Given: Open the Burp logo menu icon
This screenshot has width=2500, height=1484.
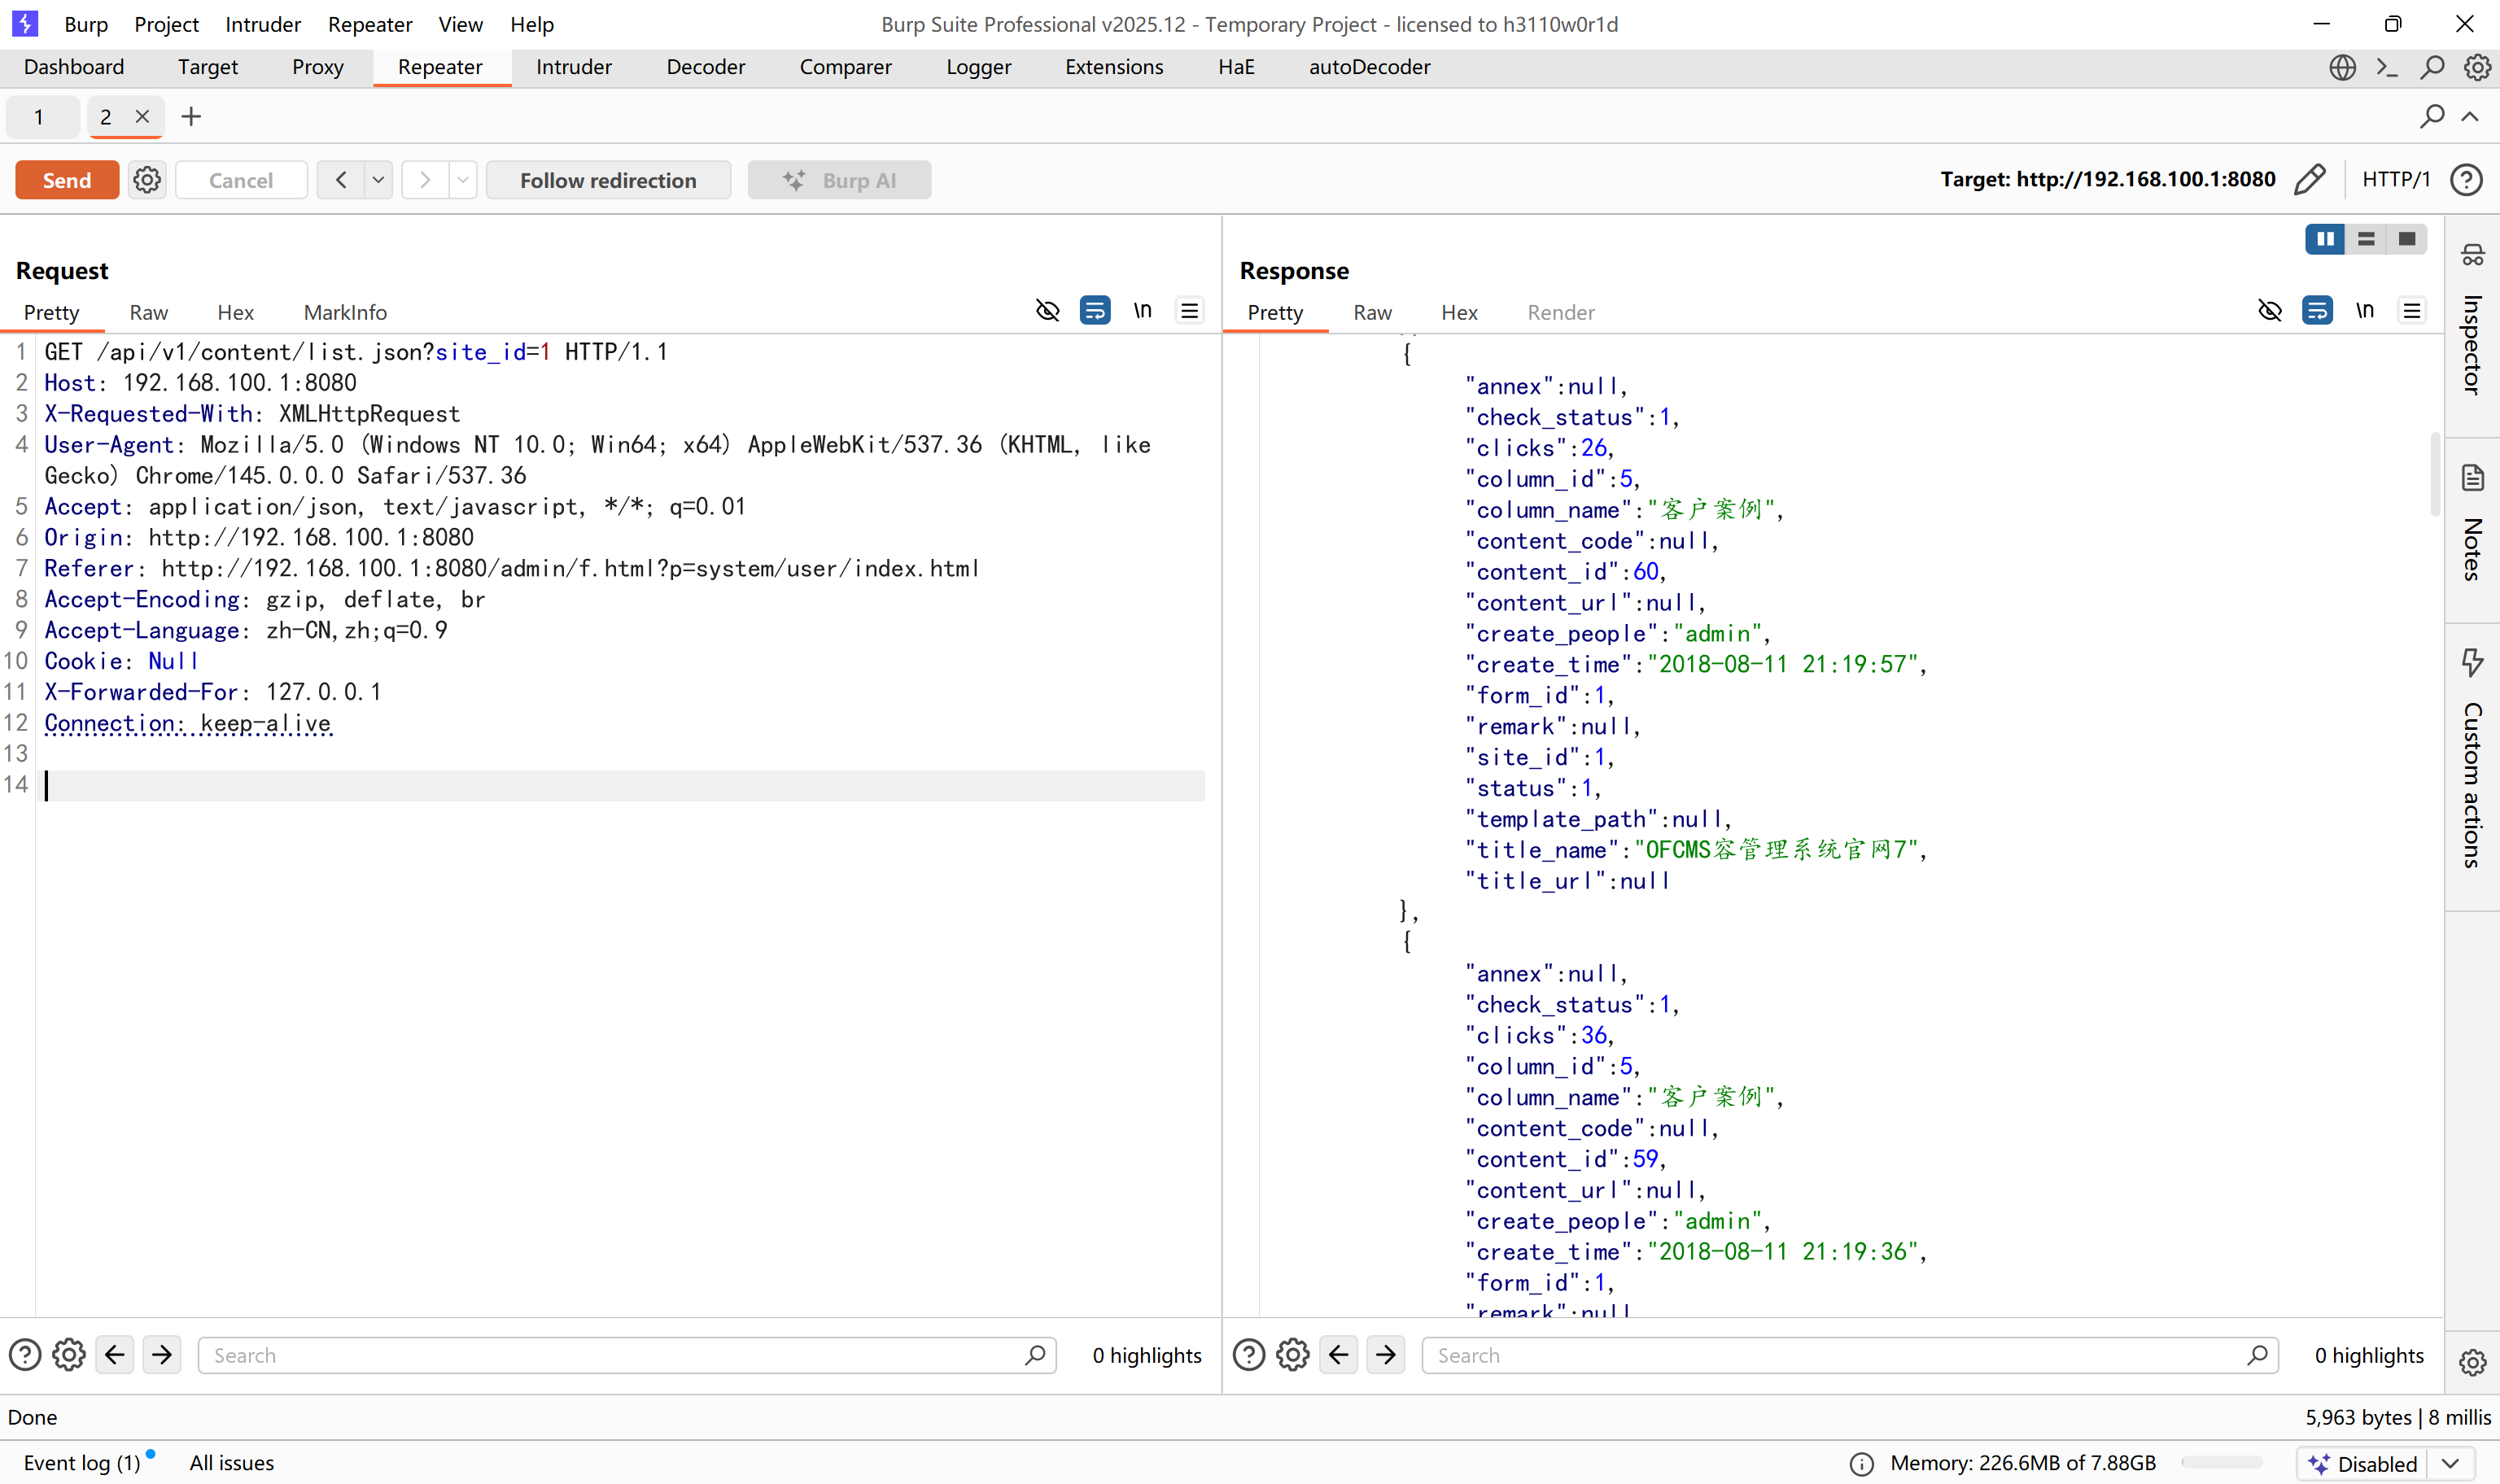Looking at the screenshot, I should (25, 23).
